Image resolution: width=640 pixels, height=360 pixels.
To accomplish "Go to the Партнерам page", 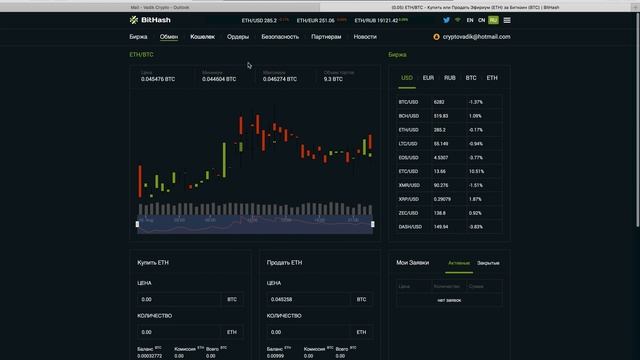I will click(x=326, y=37).
